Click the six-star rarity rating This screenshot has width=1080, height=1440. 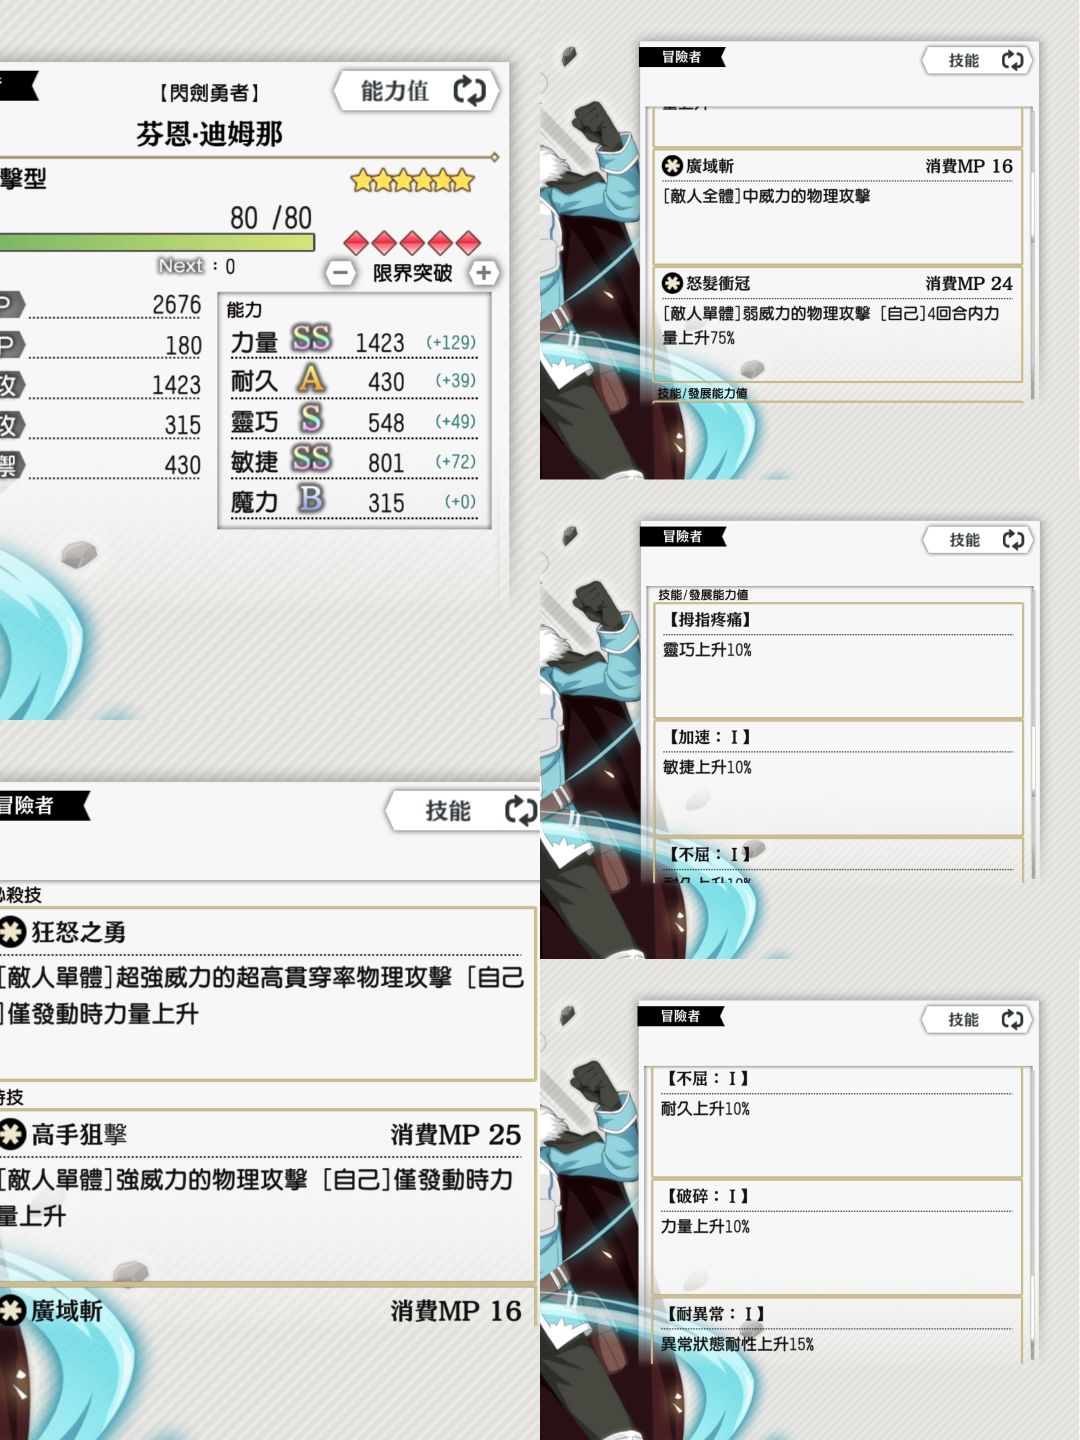pyautogui.click(x=412, y=180)
